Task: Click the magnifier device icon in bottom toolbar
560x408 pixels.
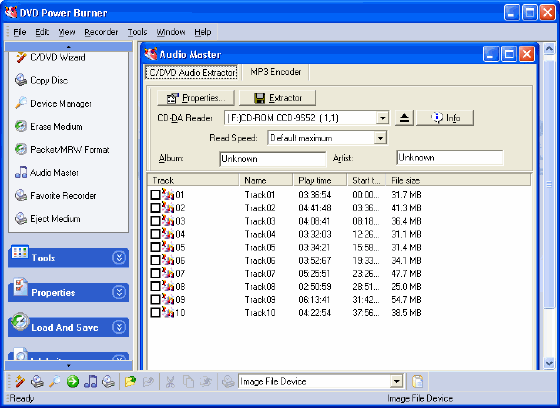Action: [x=55, y=382]
